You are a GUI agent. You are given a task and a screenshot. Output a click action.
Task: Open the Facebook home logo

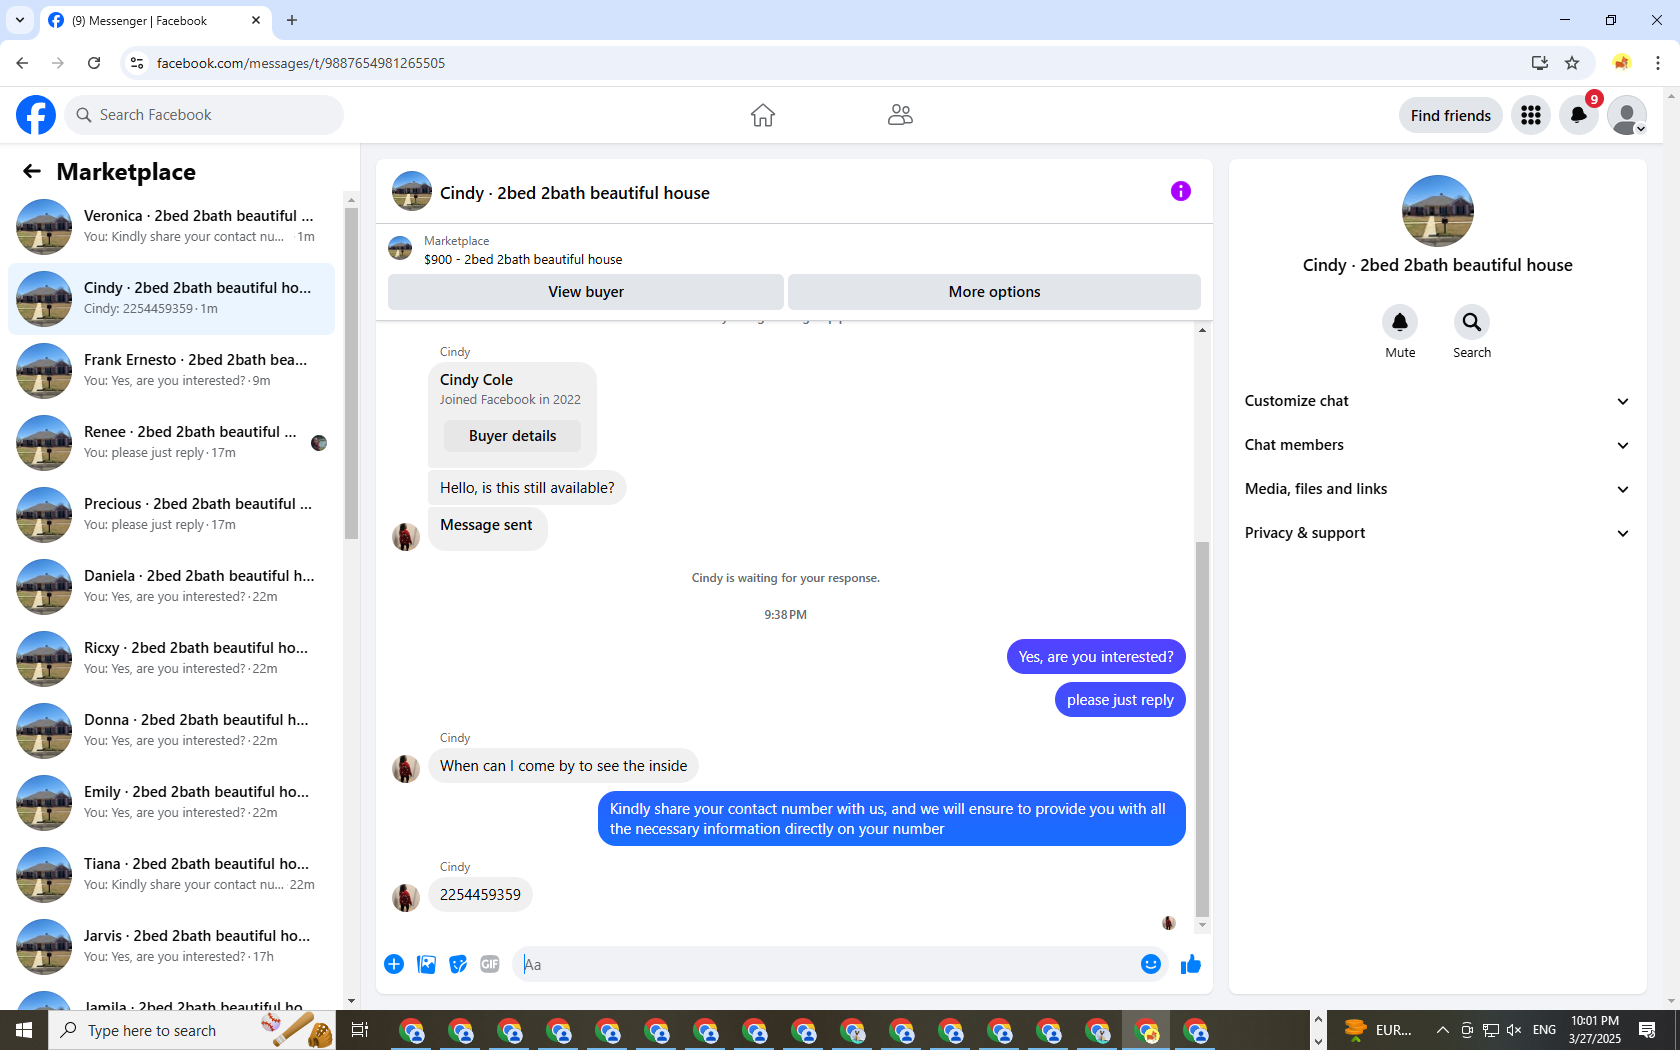[36, 115]
